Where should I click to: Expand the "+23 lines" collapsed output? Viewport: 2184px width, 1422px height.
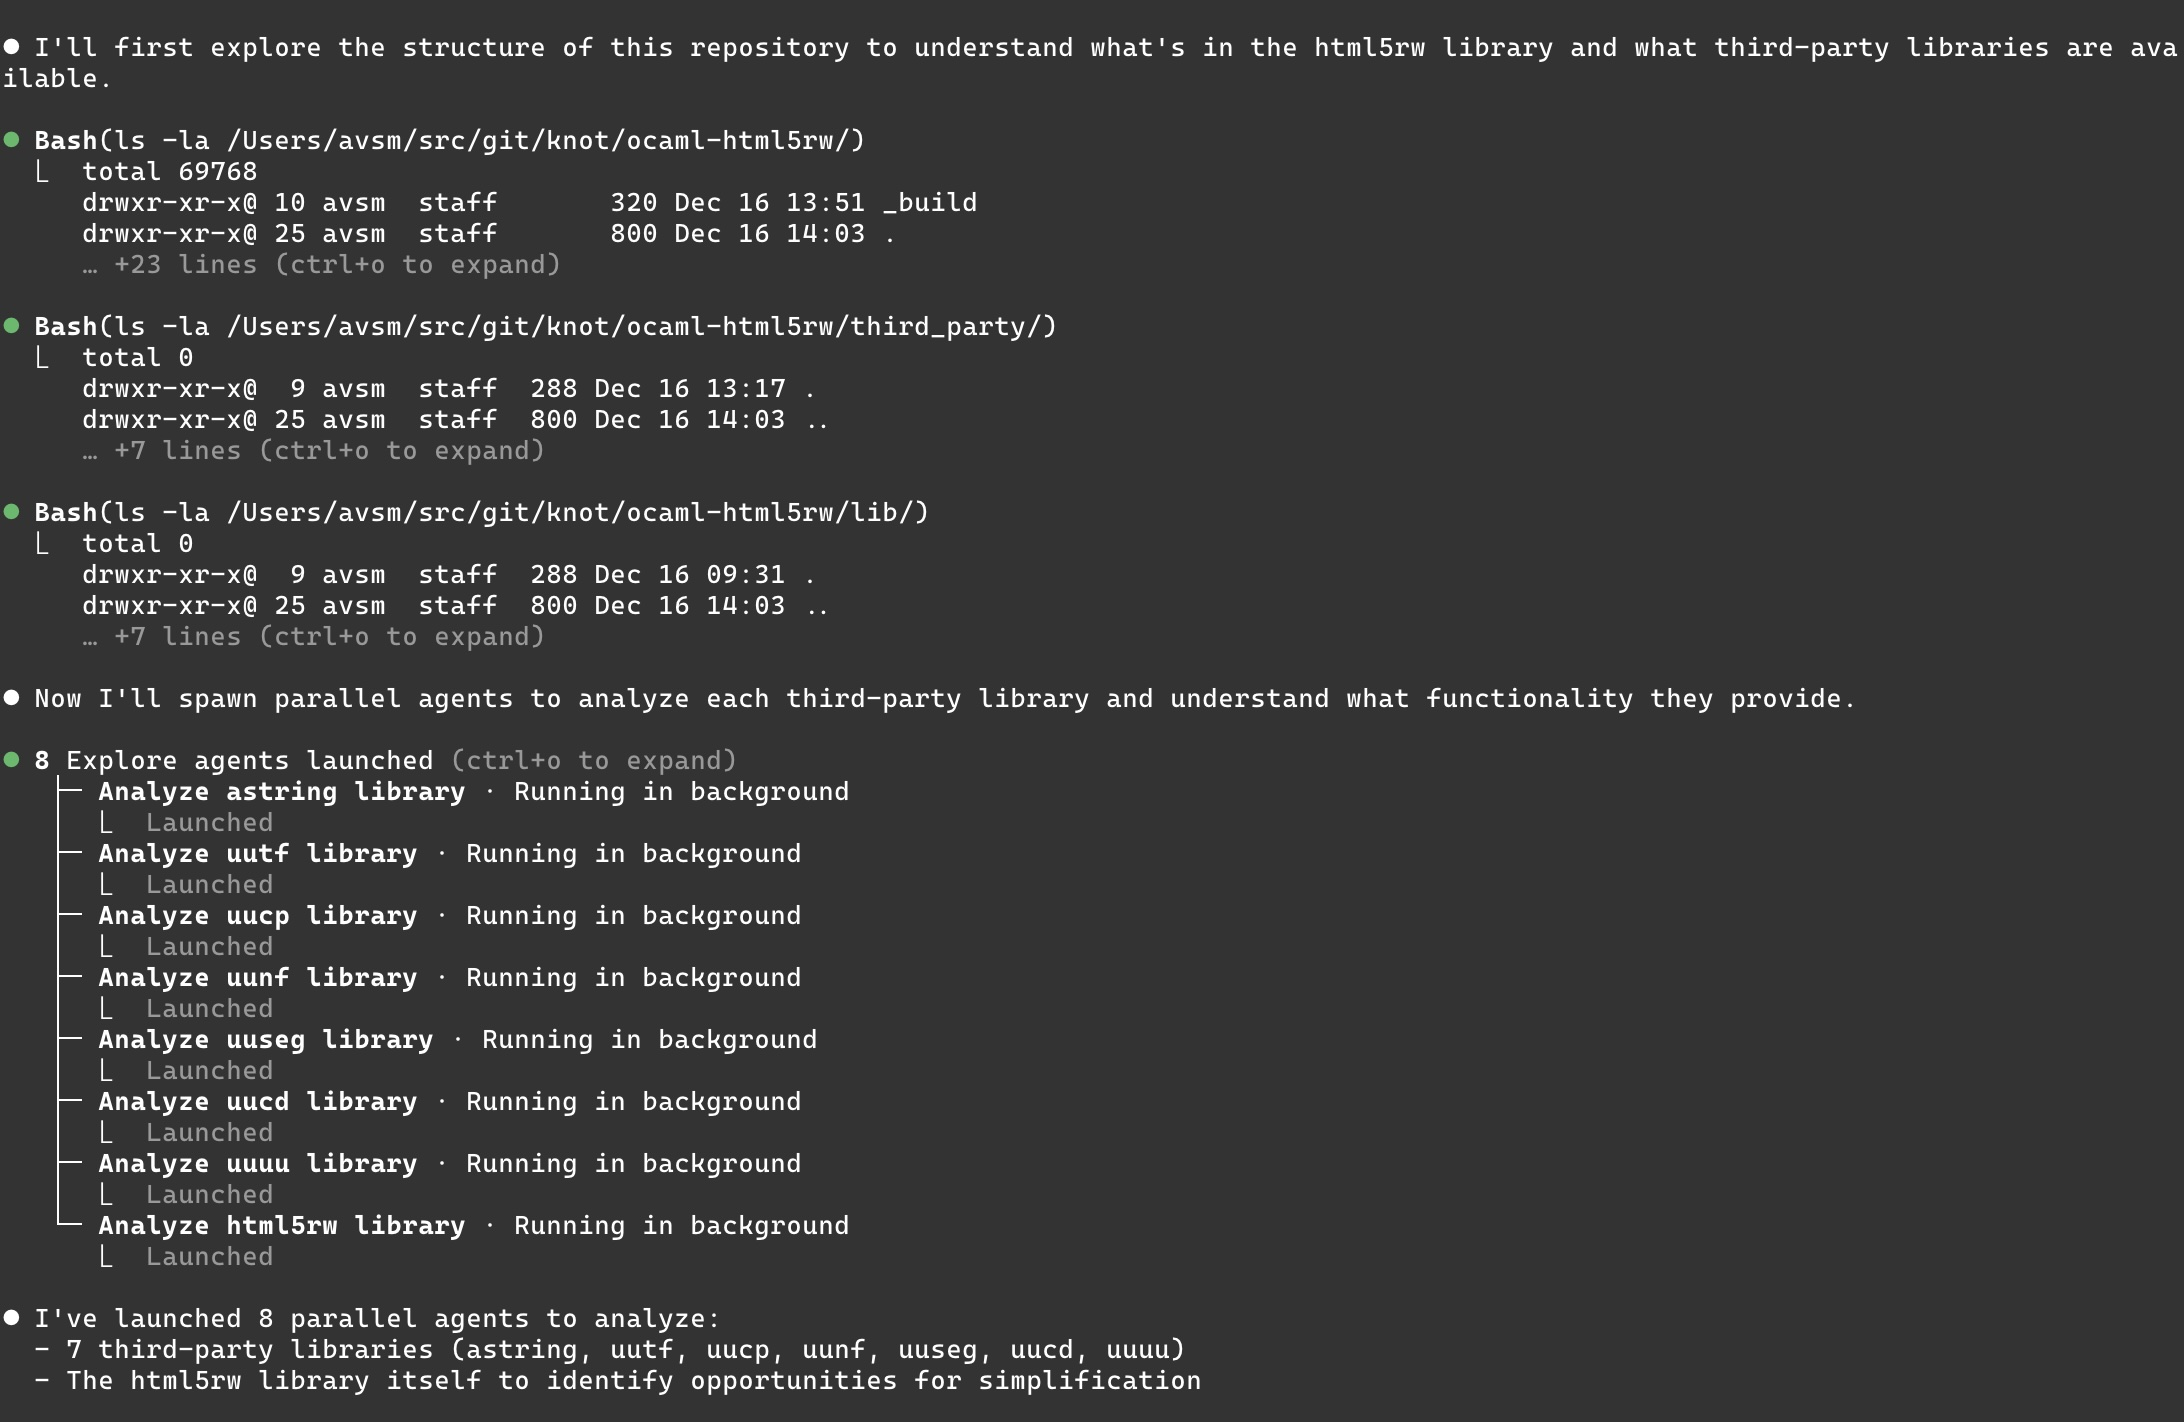click(x=321, y=264)
